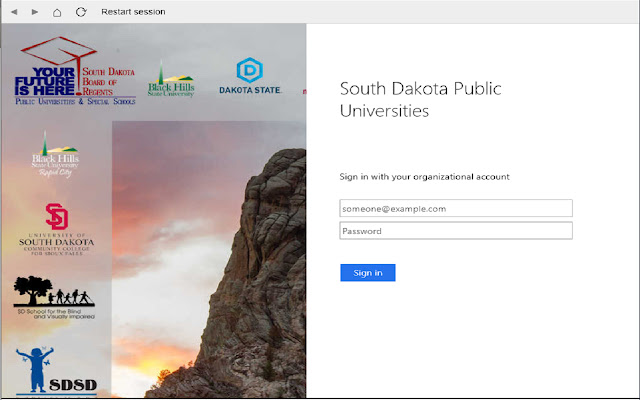This screenshot has height=400, width=640.
Task: Go to home page icon
Action: [x=57, y=12]
